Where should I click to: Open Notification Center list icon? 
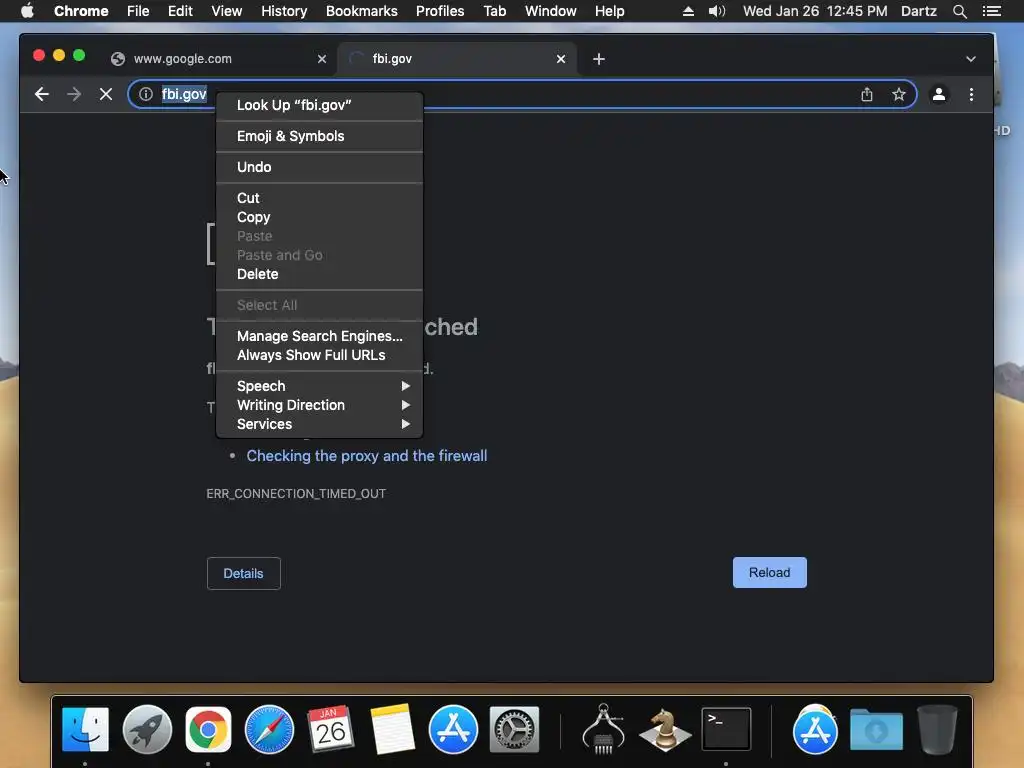coord(992,11)
